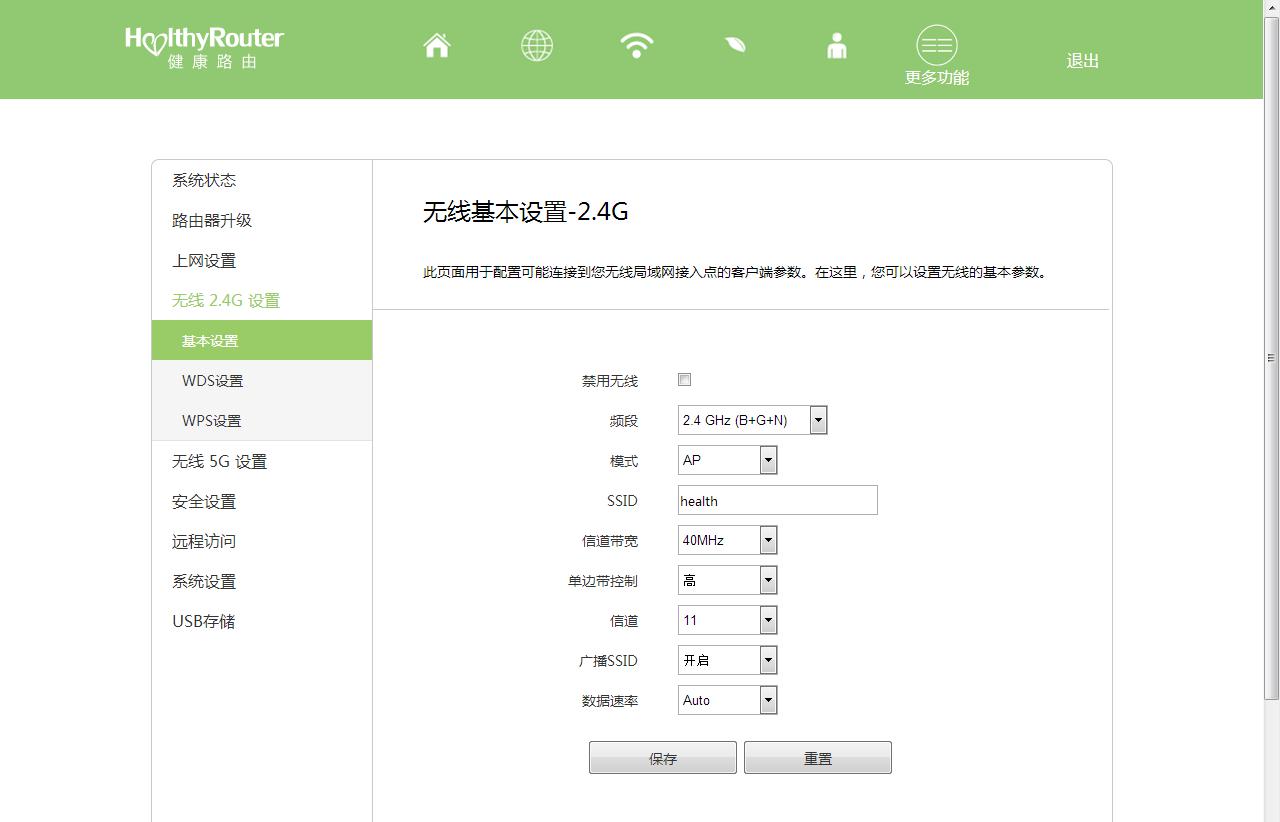Enable the 禁用无线 checkbox

click(x=685, y=380)
